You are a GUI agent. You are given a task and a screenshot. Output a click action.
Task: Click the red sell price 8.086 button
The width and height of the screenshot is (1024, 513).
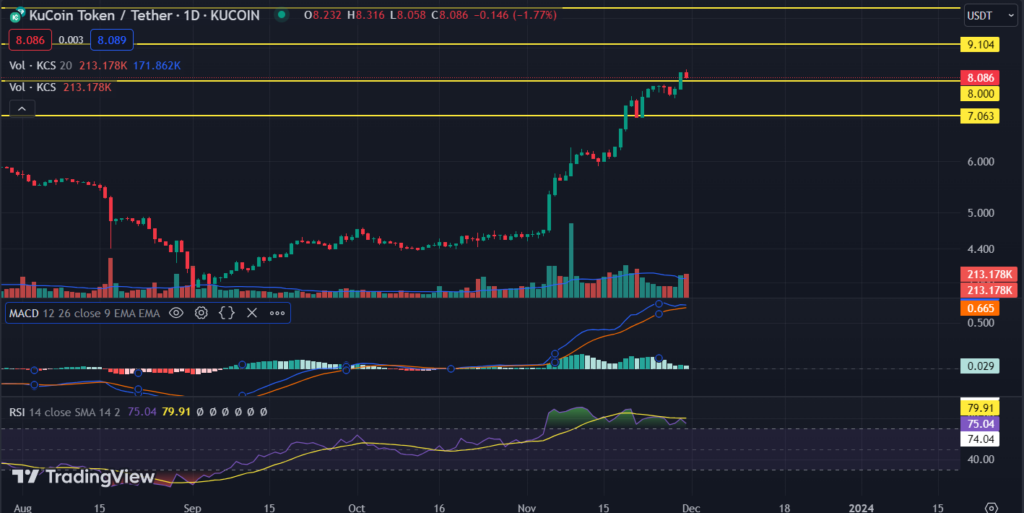click(x=30, y=40)
